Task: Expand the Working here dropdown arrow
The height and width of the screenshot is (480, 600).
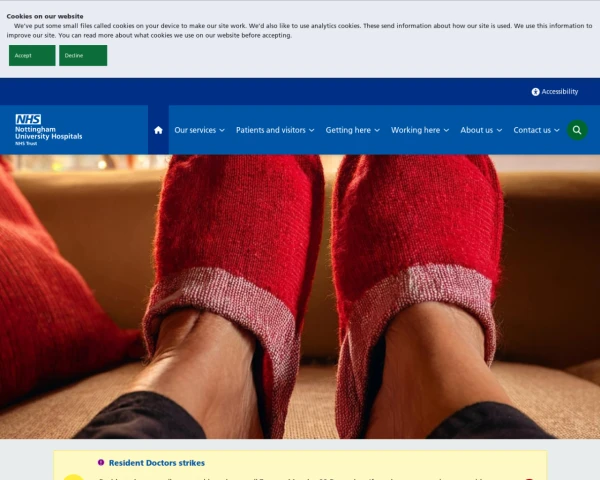Action: [x=446, y=130]
